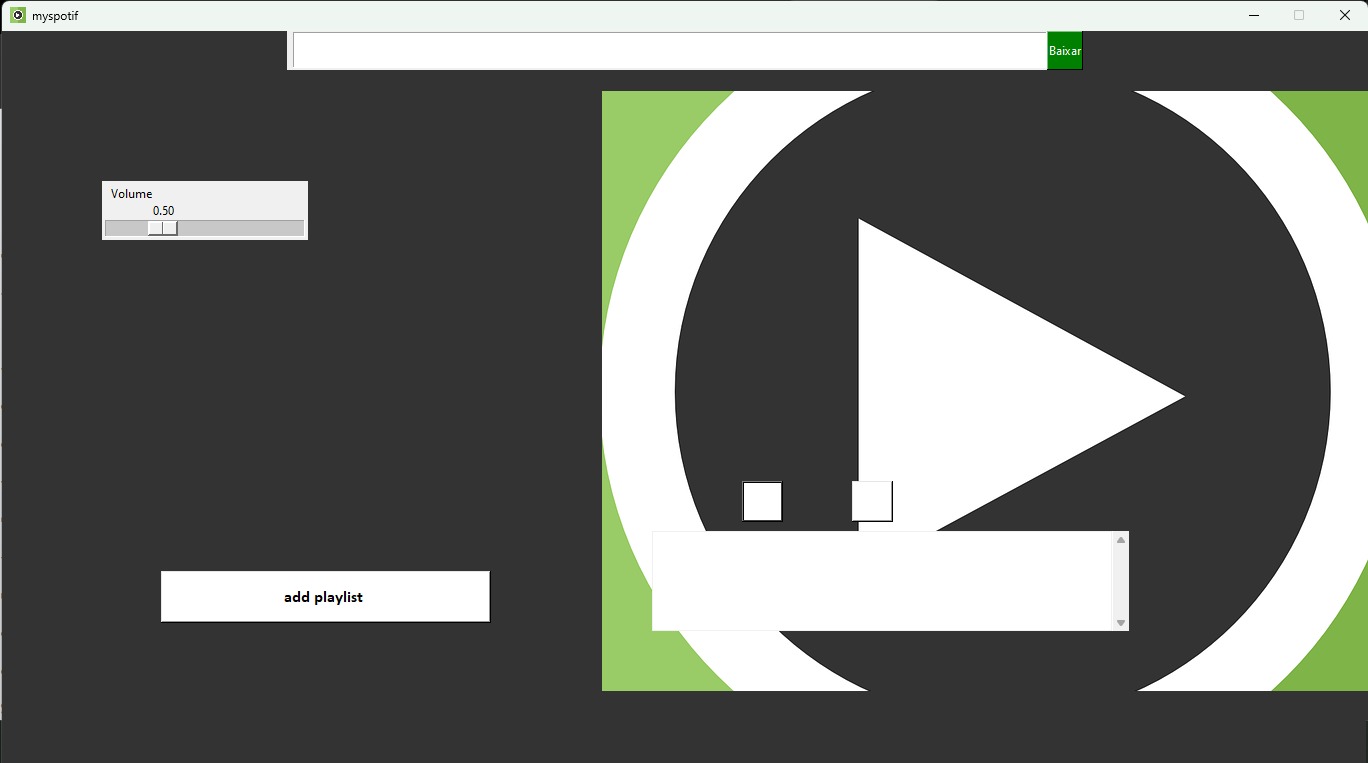Minimize the myspotif window
The image size is (1368, 763).
pyautogui.click(x=1254, y=15)
